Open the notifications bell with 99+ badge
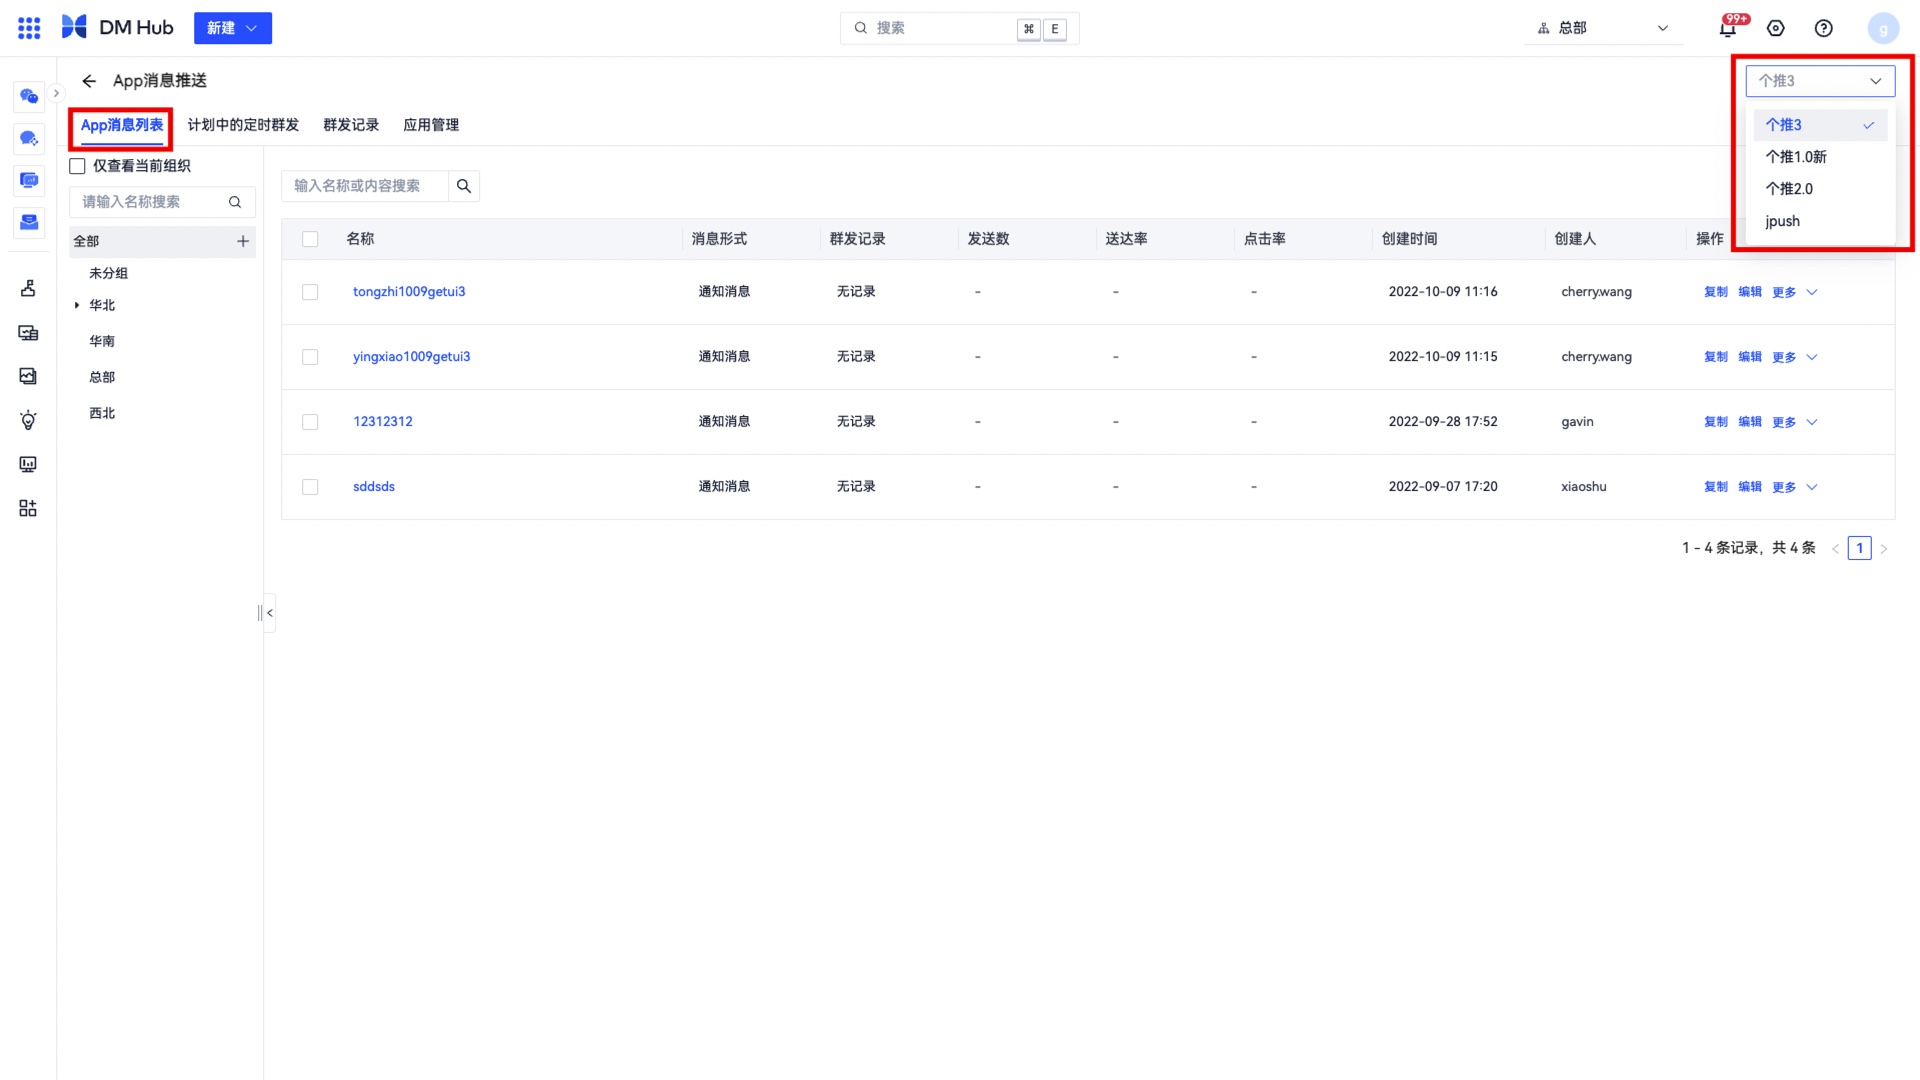 pyautogui.click(x=1728, y=28)
